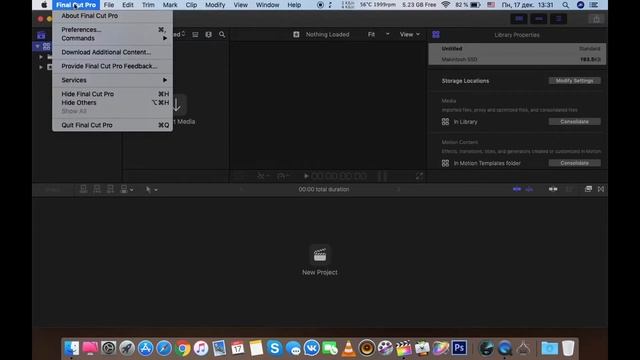Toggle inspector panel visibility button
Viewport: 640px width, 360px height.
click(558, 19)
